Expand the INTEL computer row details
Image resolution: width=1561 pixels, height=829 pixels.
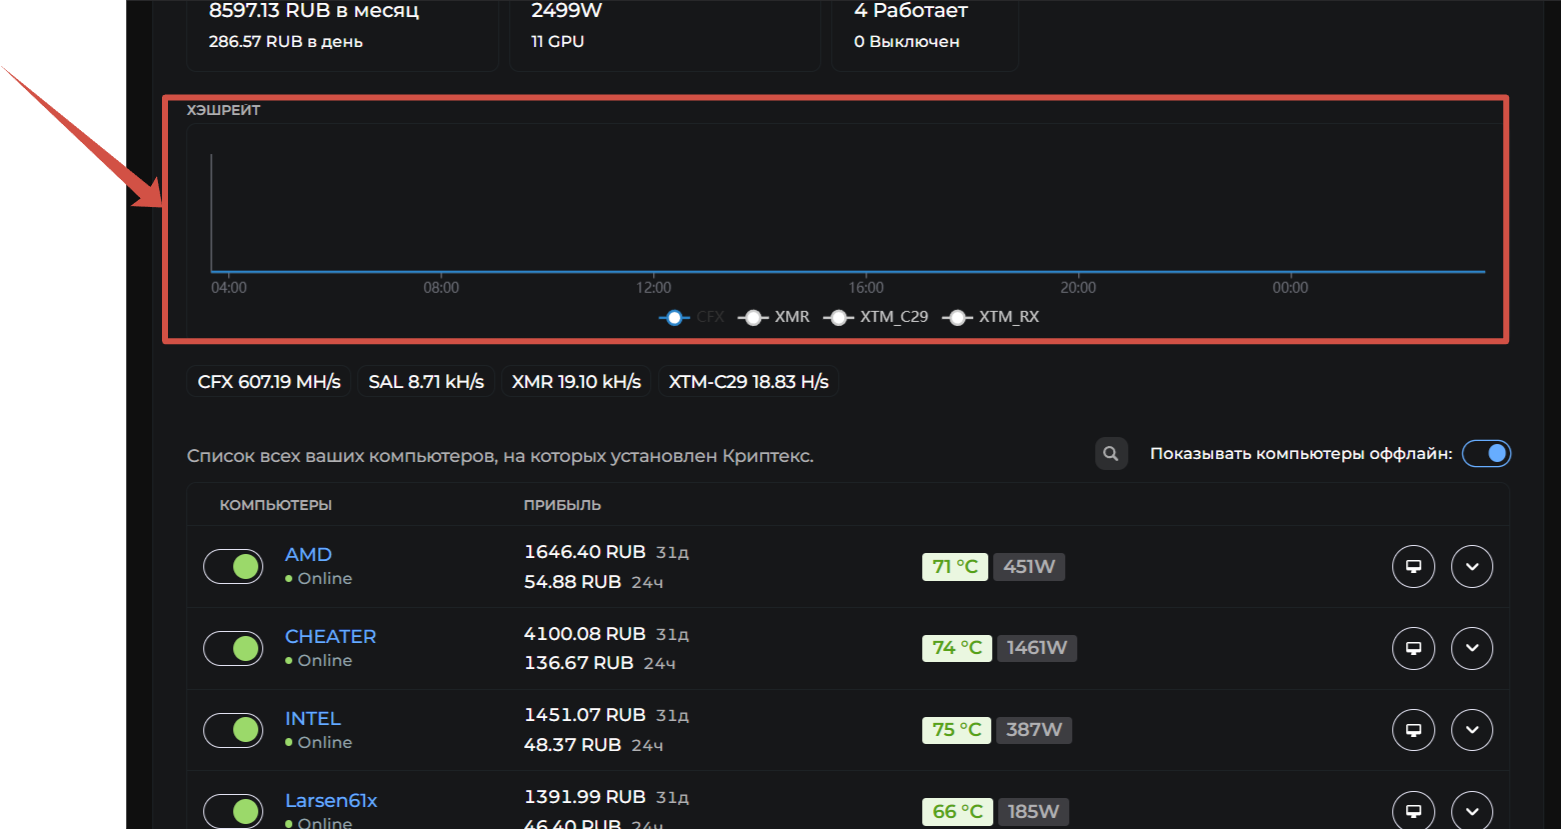pos(1471,730)
